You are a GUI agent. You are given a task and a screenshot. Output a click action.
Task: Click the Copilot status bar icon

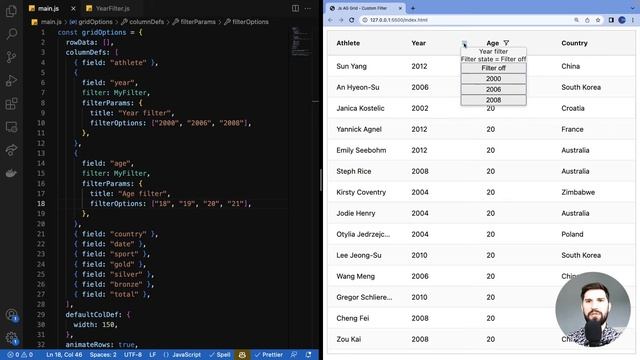[x=242, y=355]
